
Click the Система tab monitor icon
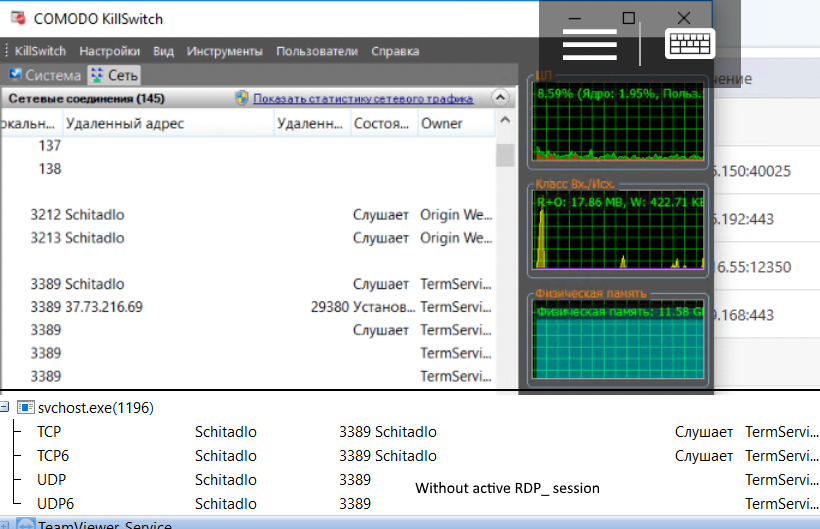point(16,75)
